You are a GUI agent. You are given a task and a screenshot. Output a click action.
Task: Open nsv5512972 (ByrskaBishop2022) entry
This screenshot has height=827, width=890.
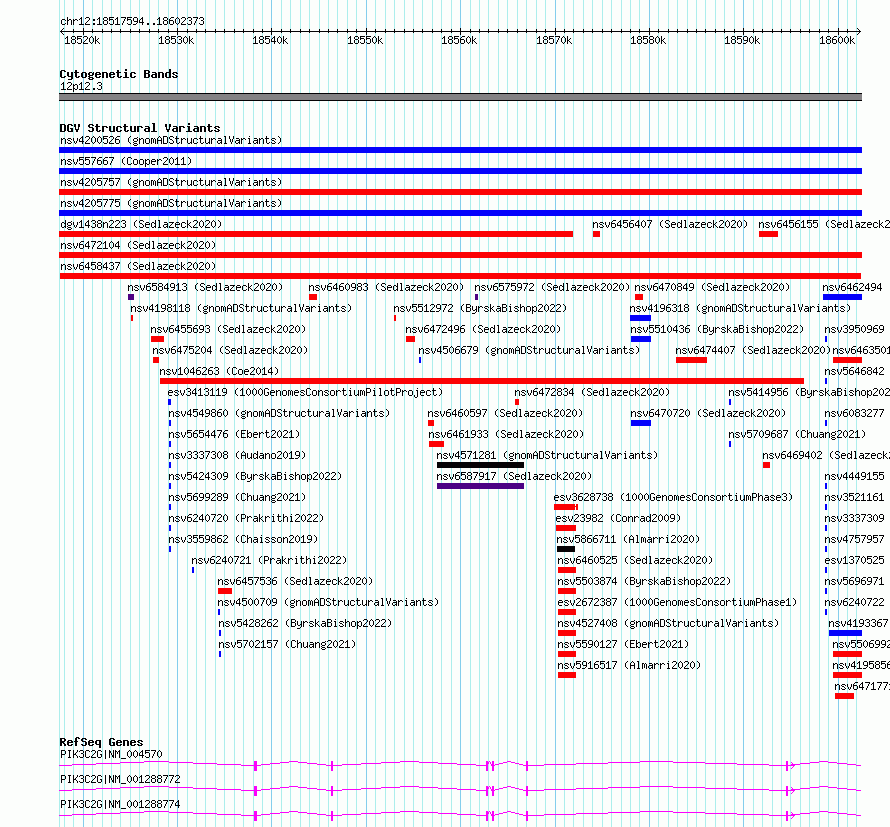tap(480, 308)
